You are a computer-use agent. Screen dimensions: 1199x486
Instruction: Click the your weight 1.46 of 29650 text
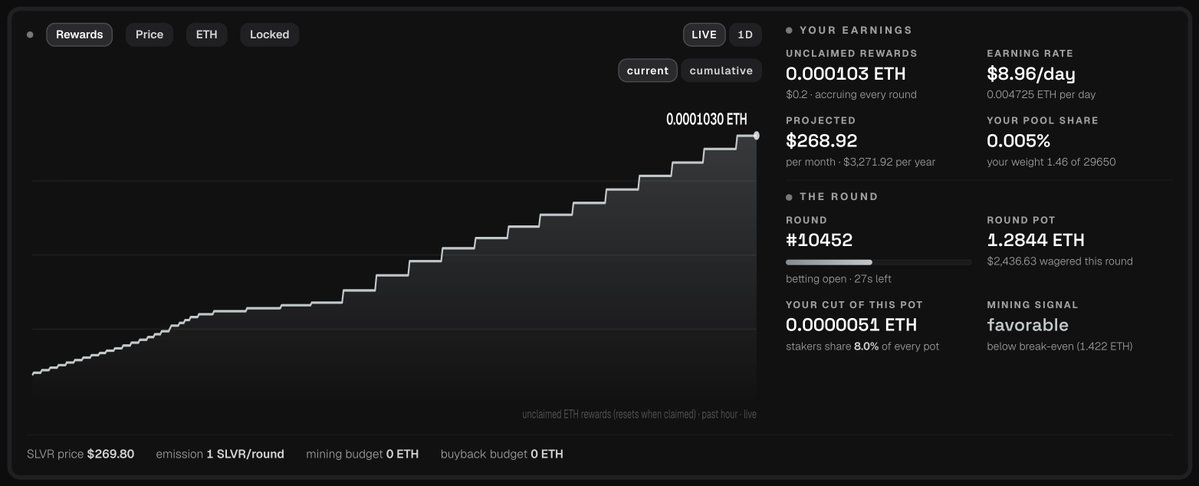click(1052, 162)
